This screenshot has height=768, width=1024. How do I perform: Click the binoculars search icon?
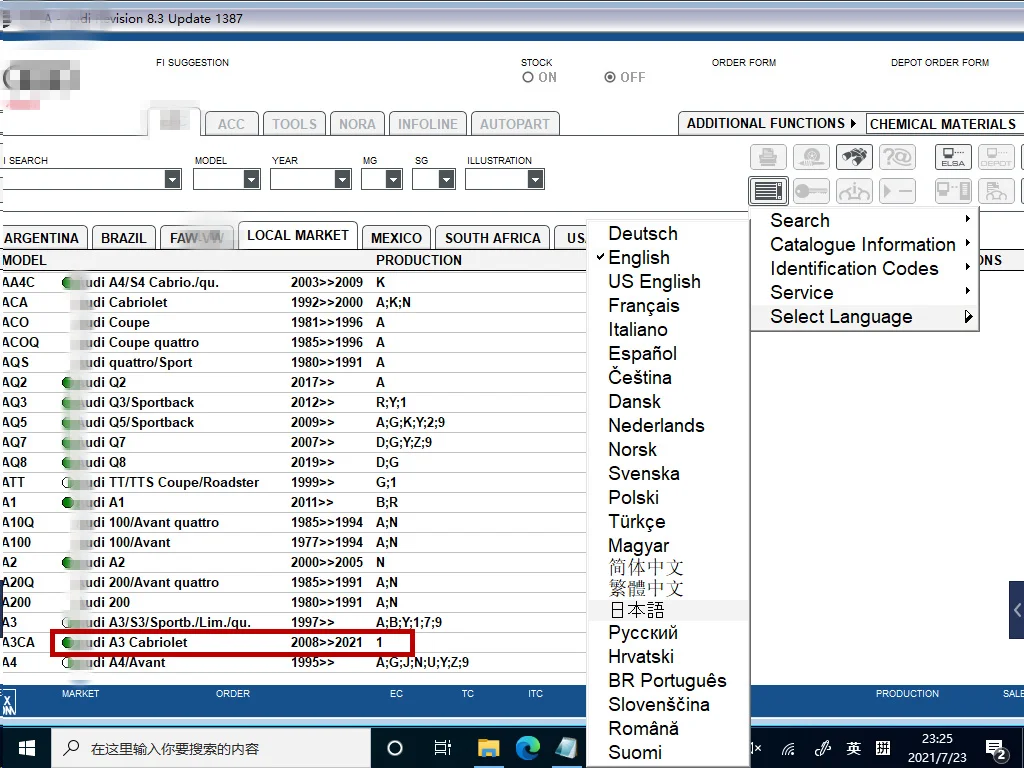pos(854,157)
